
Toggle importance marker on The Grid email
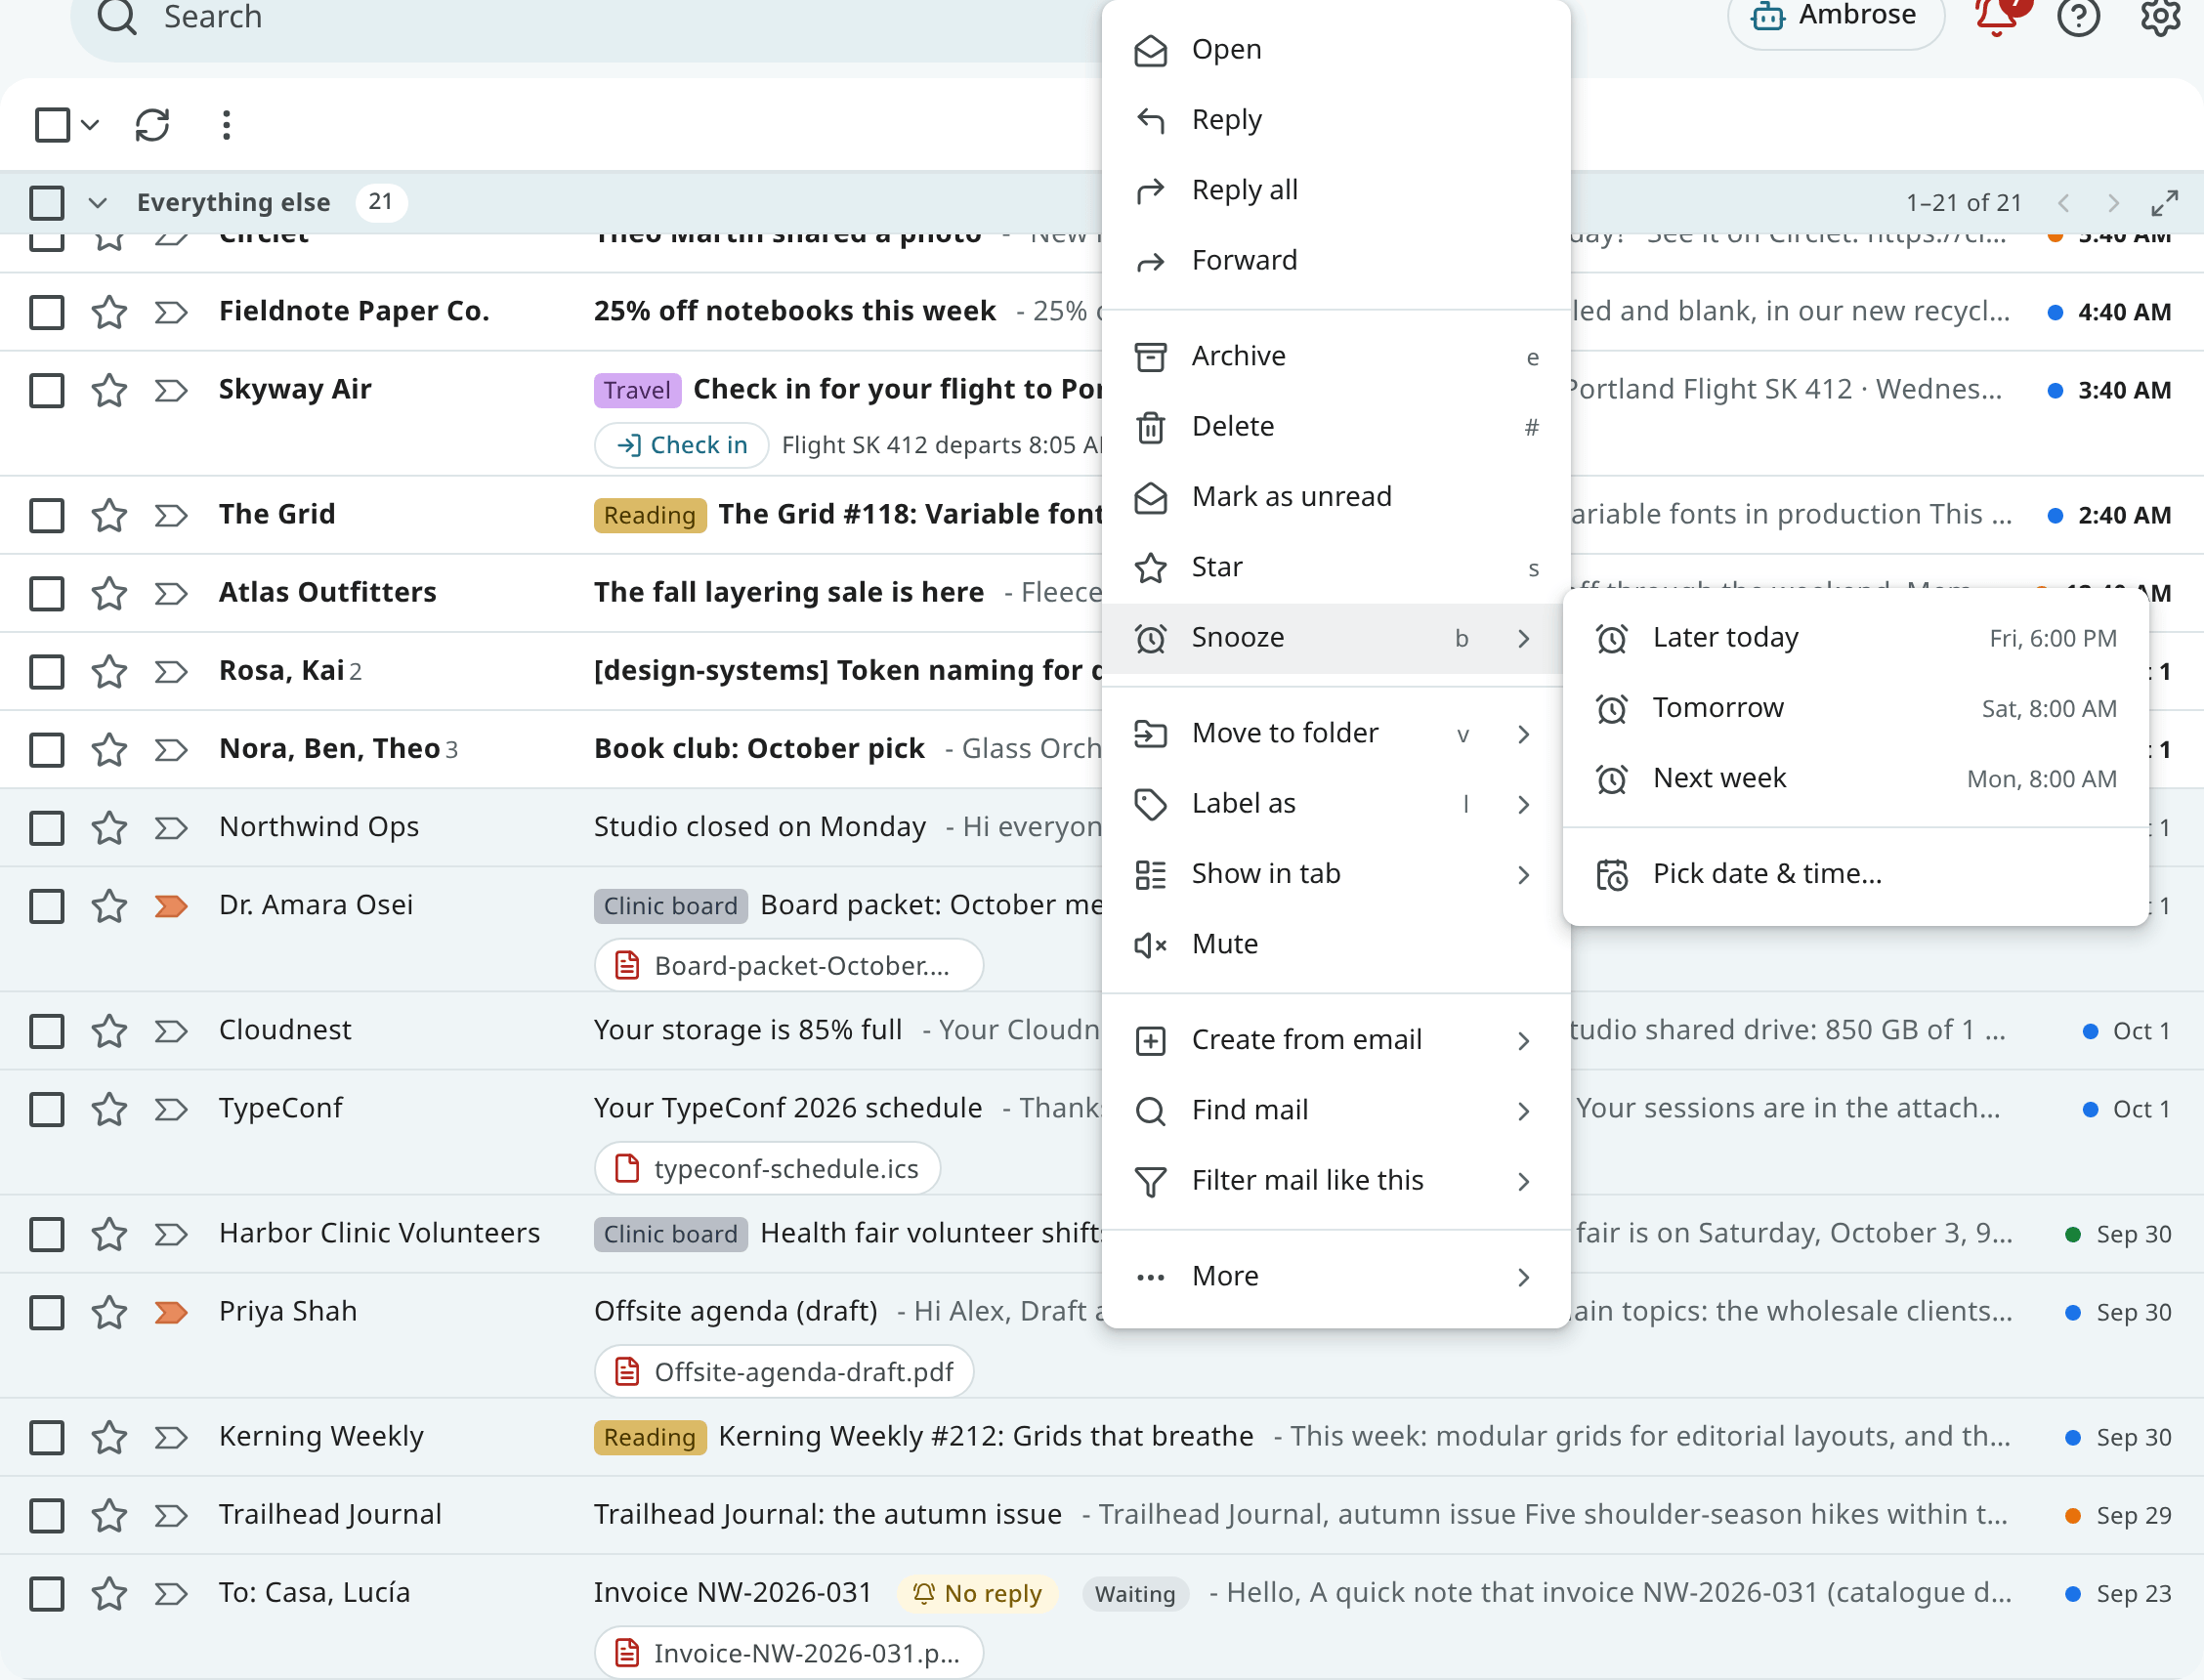[171, 515]
